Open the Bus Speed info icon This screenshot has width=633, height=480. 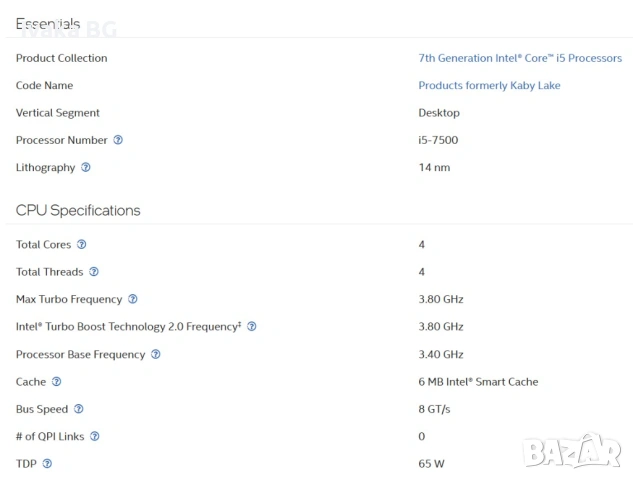(x=79, y=409)
